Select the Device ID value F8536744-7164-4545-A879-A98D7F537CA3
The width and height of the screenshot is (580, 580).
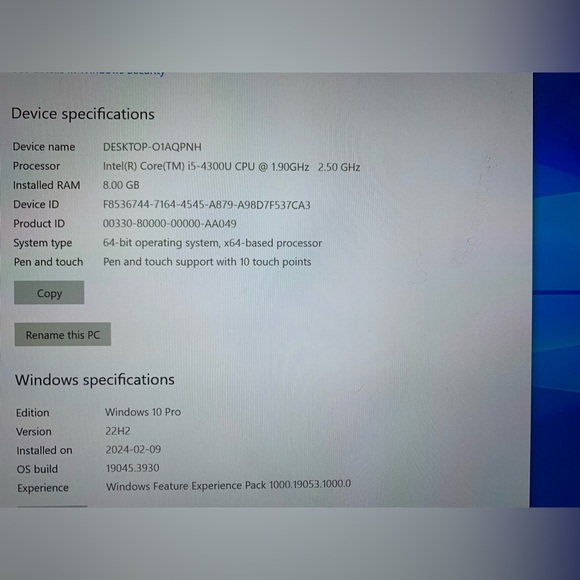(x=206, y=205)
